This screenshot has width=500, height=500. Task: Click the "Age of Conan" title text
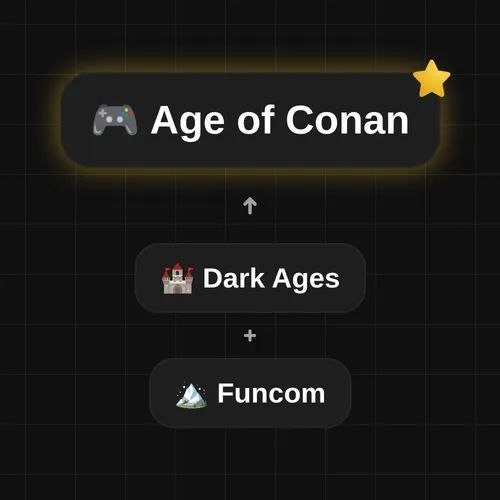(280, 121)
